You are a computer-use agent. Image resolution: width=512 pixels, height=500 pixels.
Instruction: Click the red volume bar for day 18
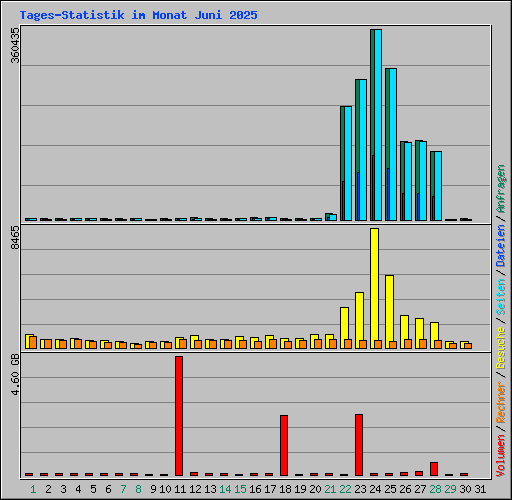pyautogui.click(x=284, y=445)
